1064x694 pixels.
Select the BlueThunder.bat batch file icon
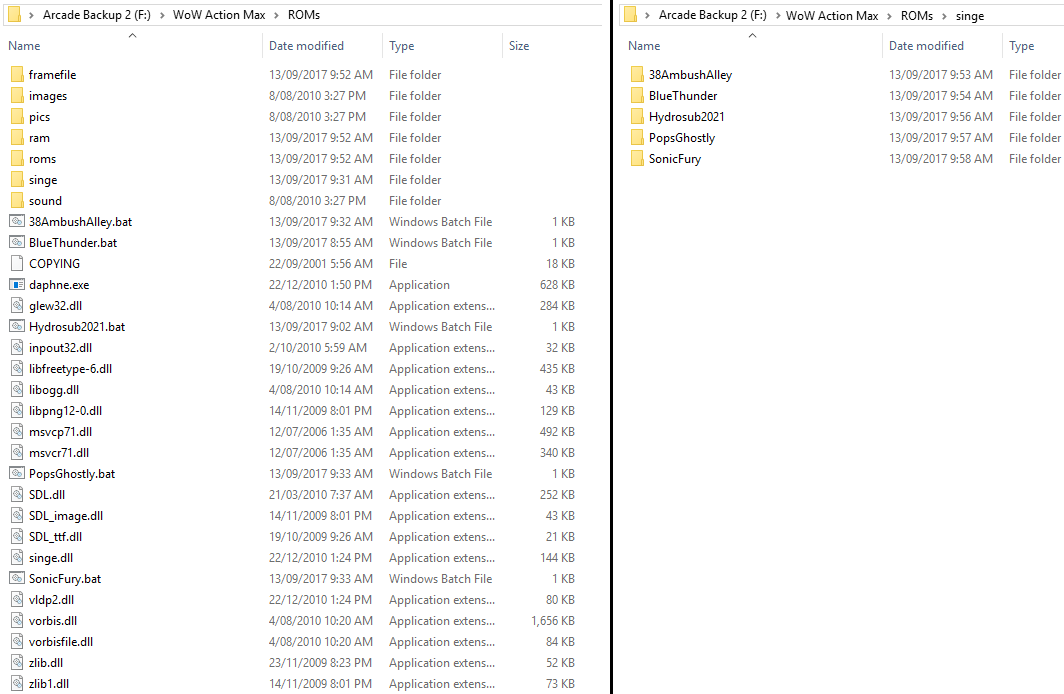pyautogui.click(x=17, y=242)
